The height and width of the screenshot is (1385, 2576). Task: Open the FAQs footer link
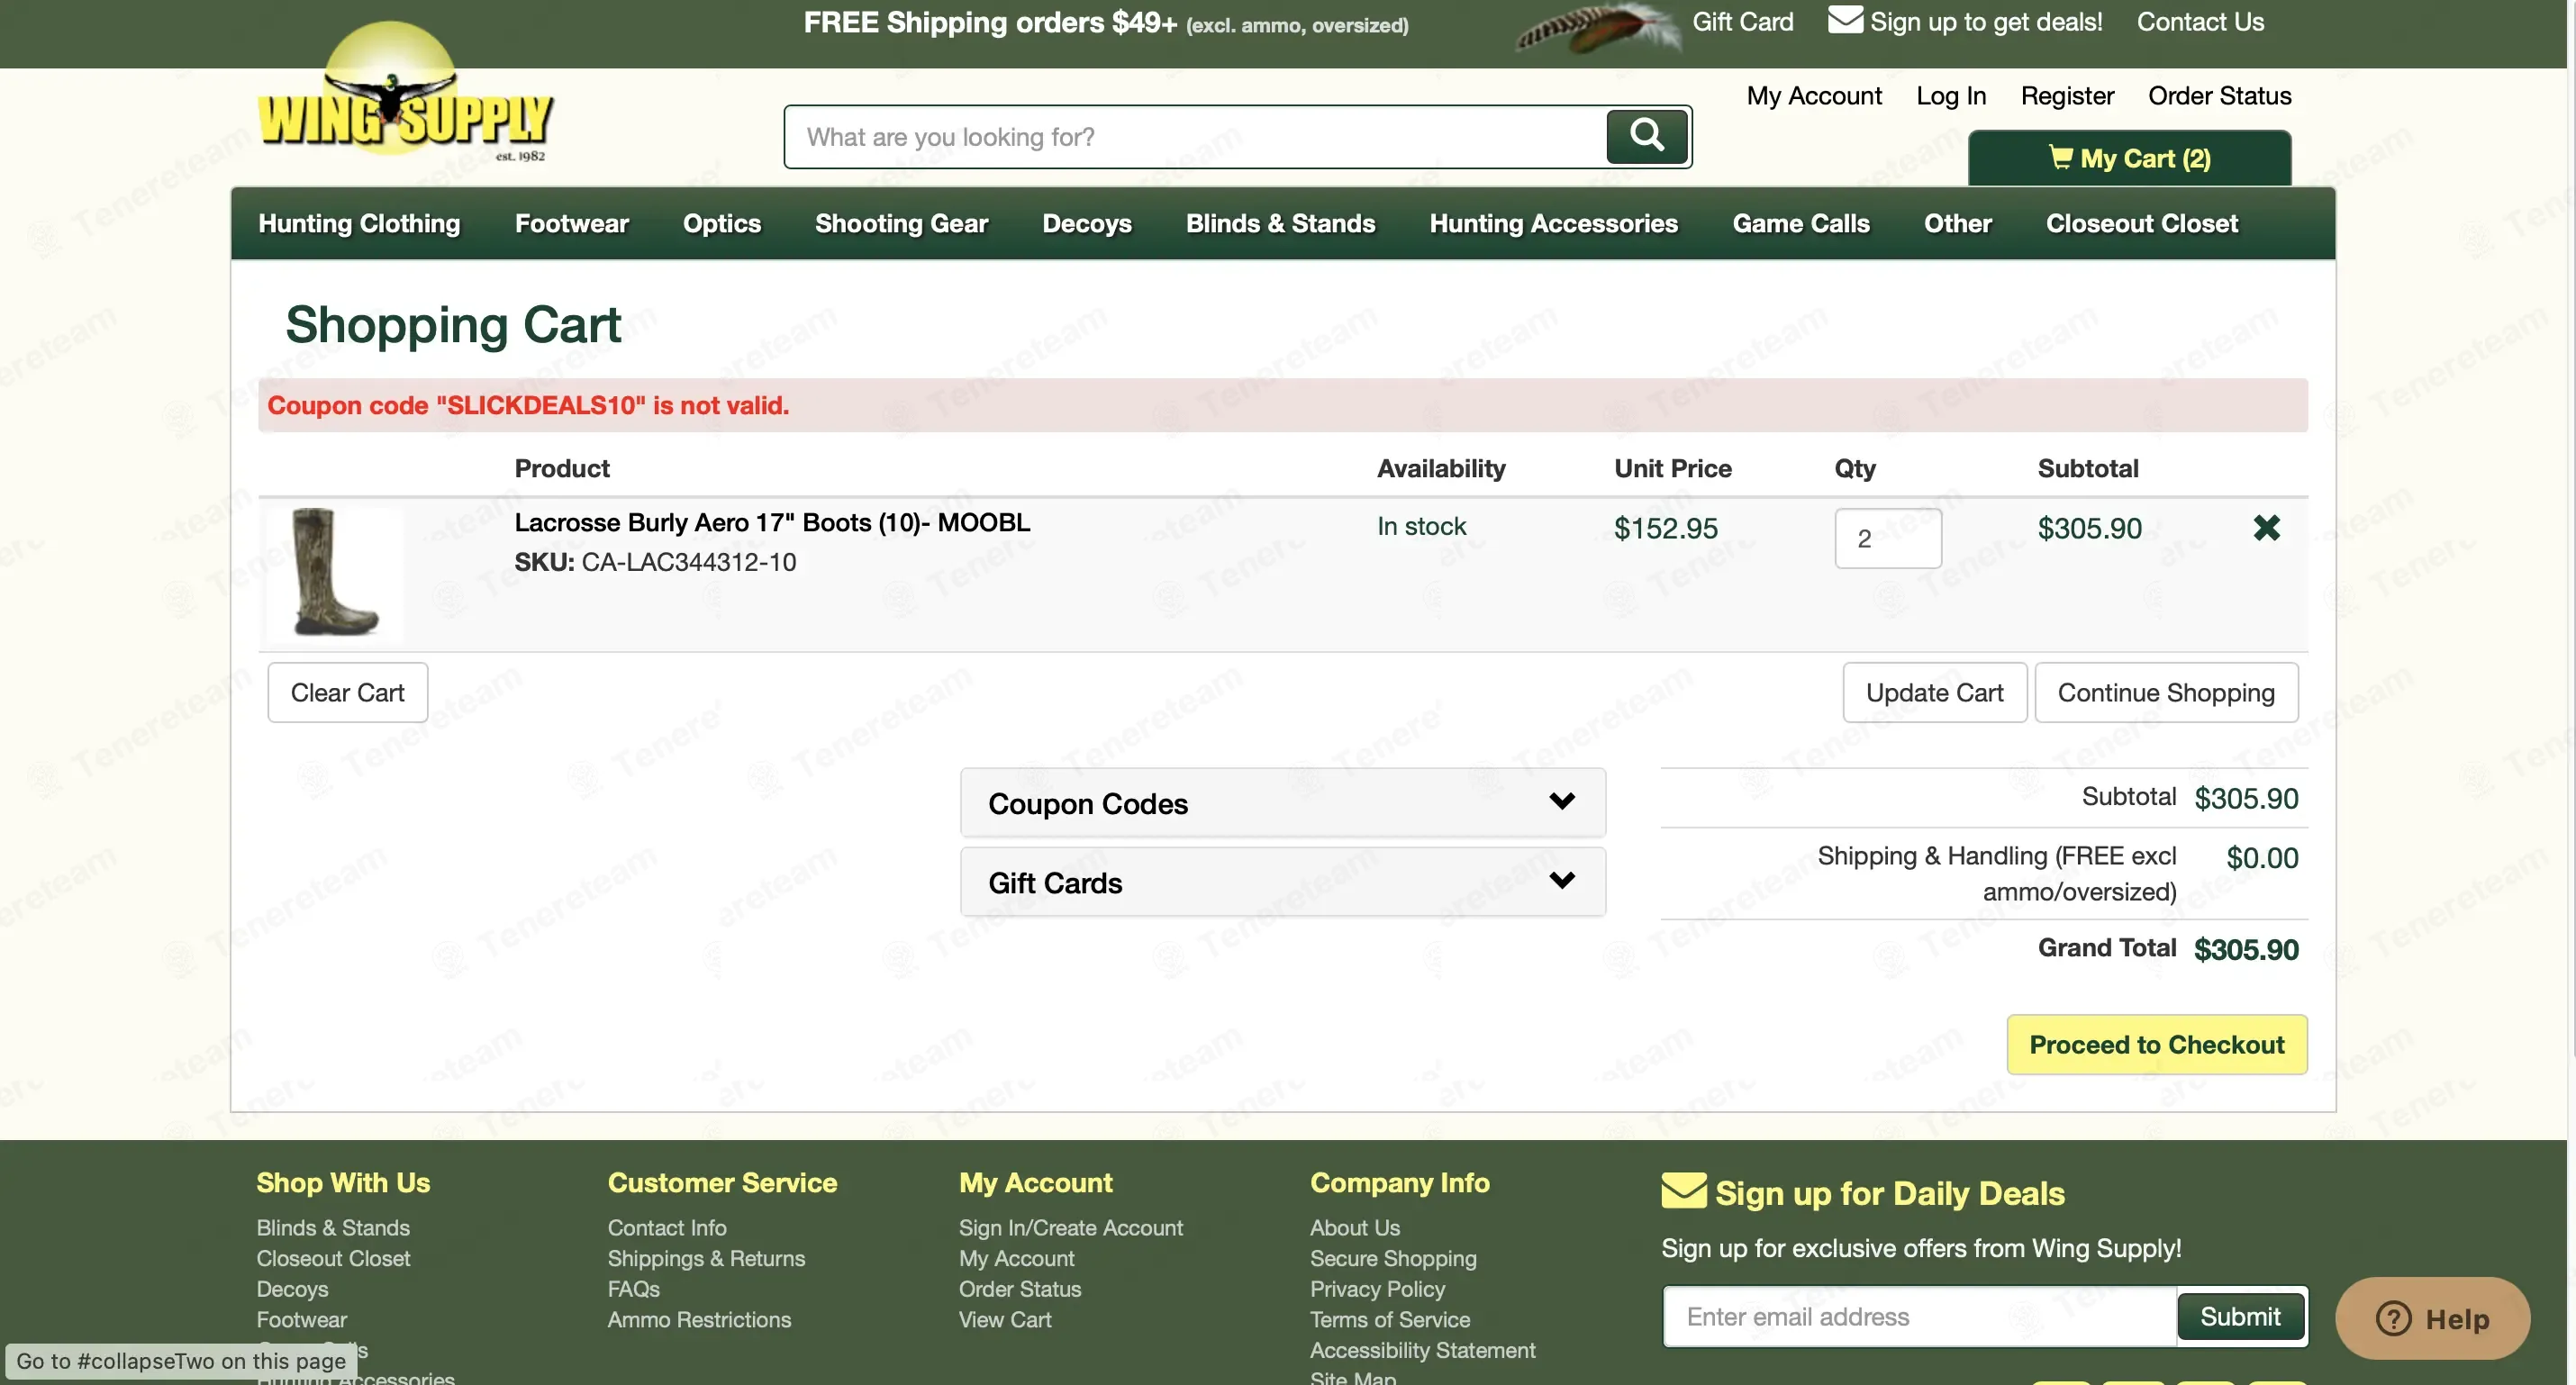pos(633,1289)
